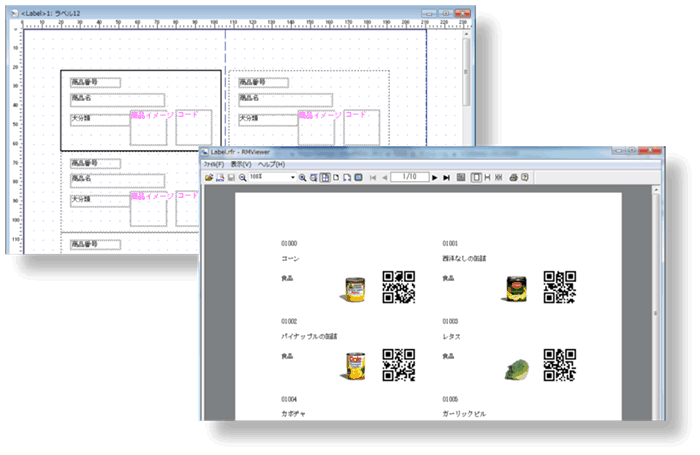Click the viewer's vertical scrollbar

pyautogui.click(x=656, y=300)
